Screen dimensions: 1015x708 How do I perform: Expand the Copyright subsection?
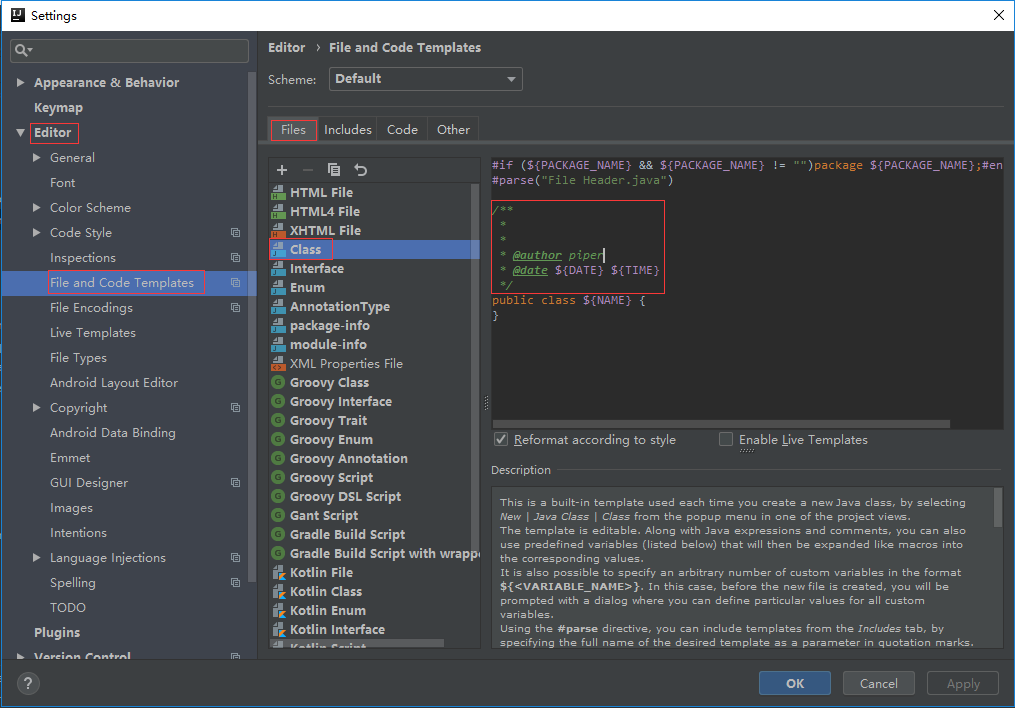(x=37, y=408)
